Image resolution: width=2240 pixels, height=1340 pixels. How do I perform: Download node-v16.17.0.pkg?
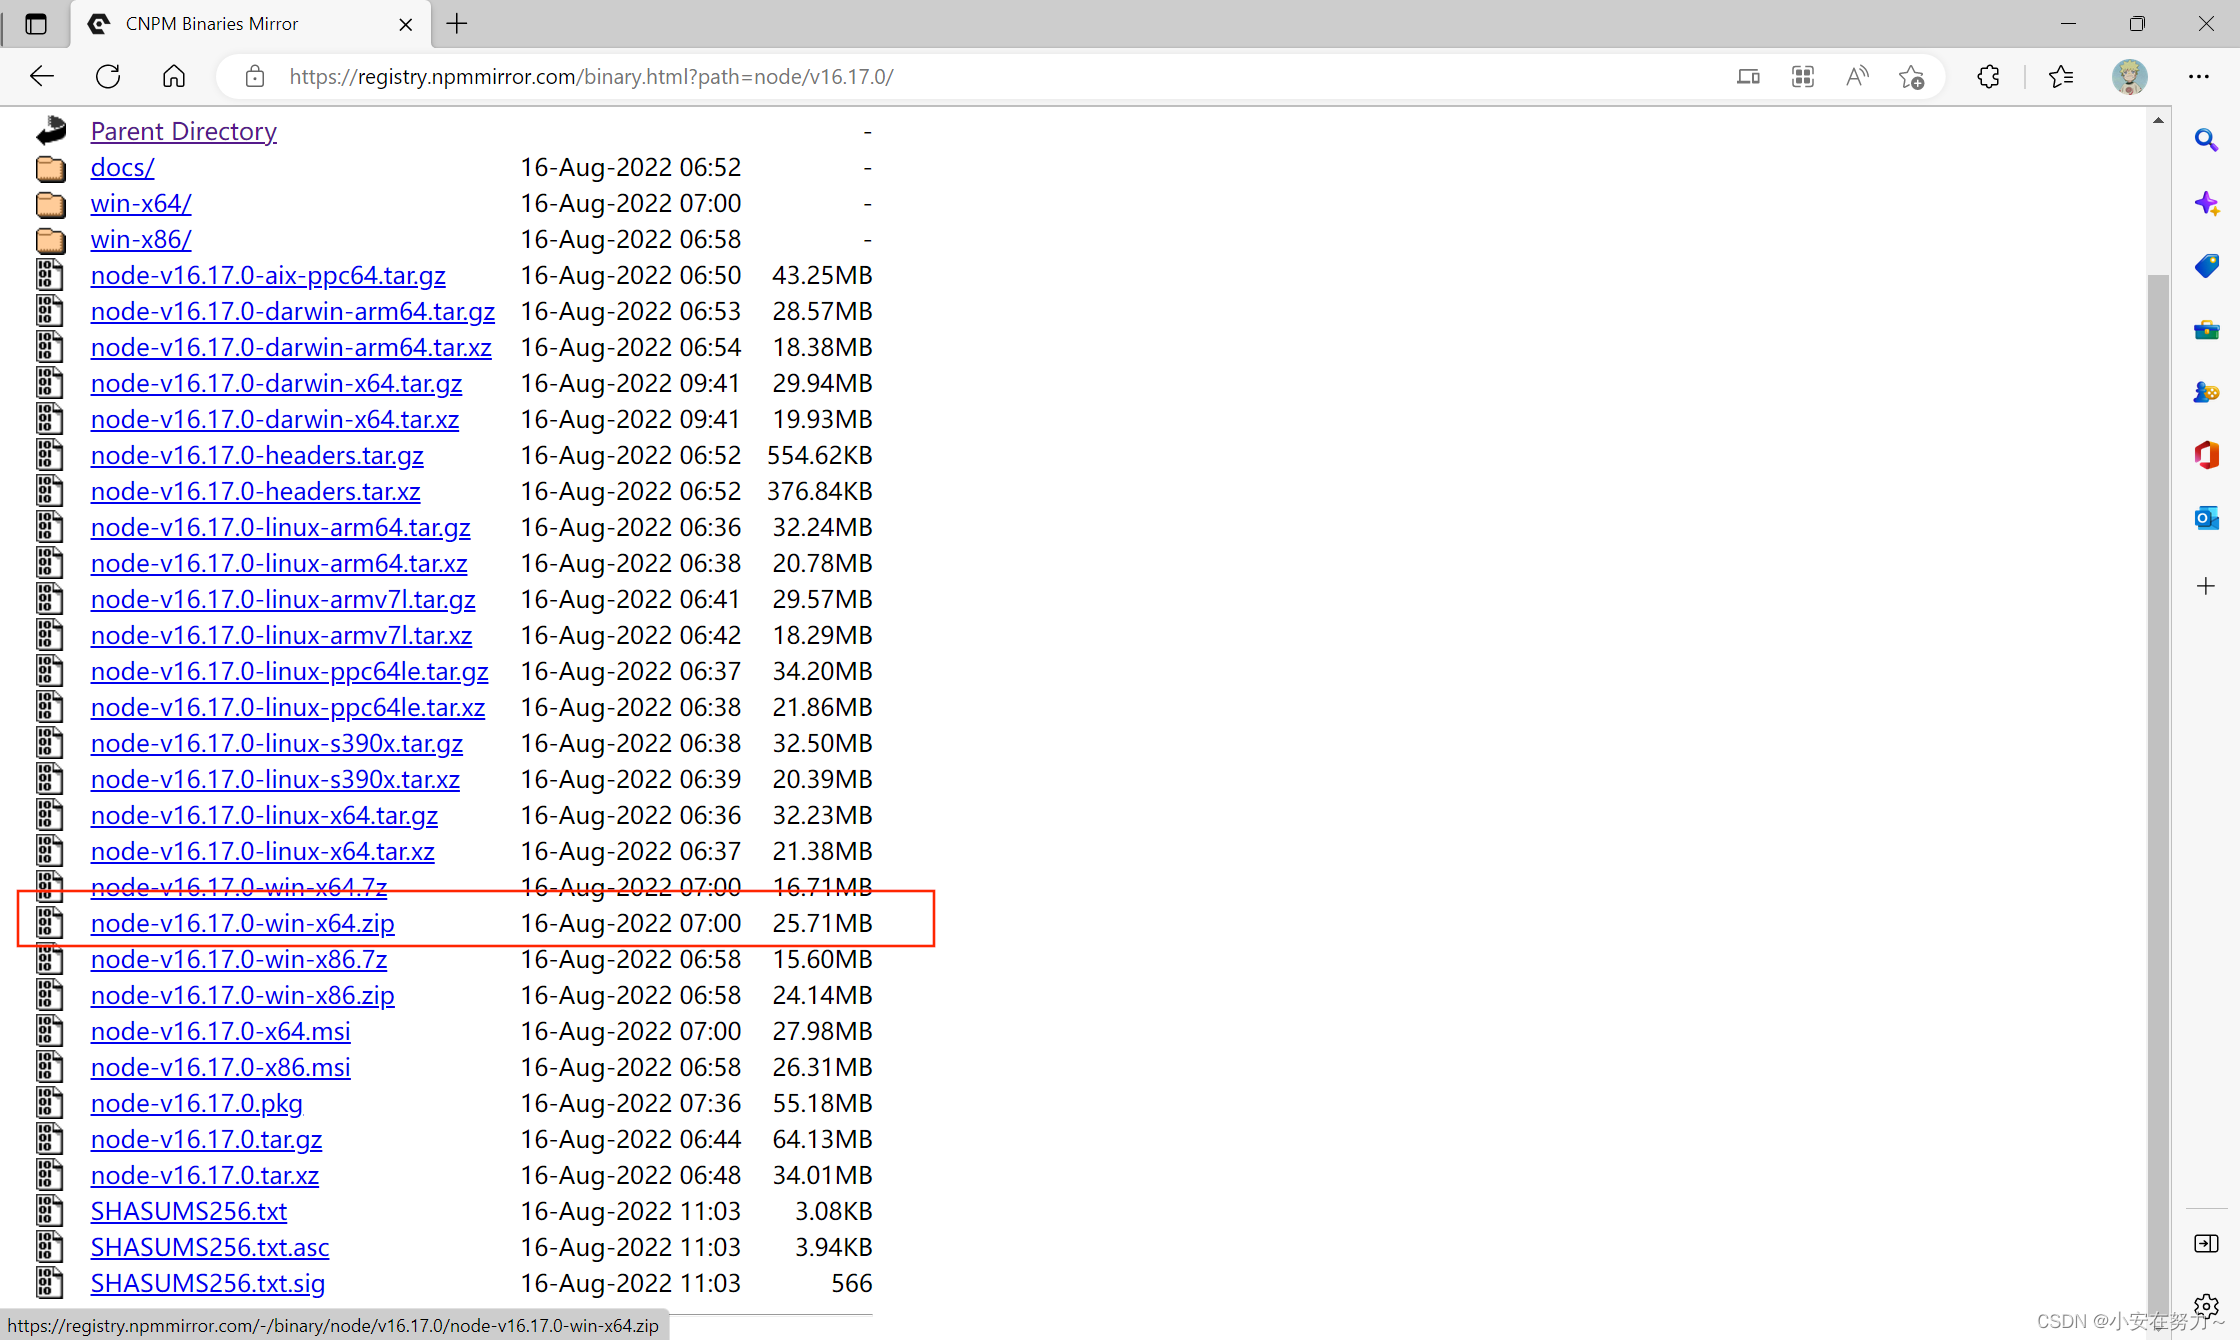click(x=196, y=1104)
